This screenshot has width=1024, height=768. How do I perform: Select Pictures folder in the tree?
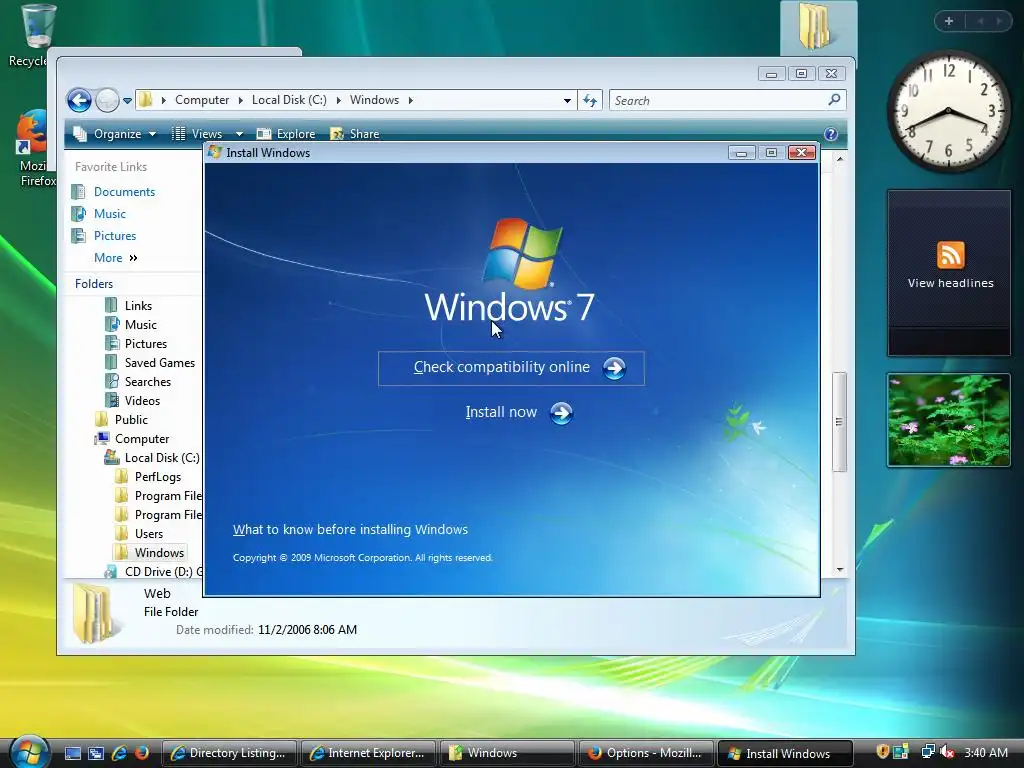(x=146, y=344)
